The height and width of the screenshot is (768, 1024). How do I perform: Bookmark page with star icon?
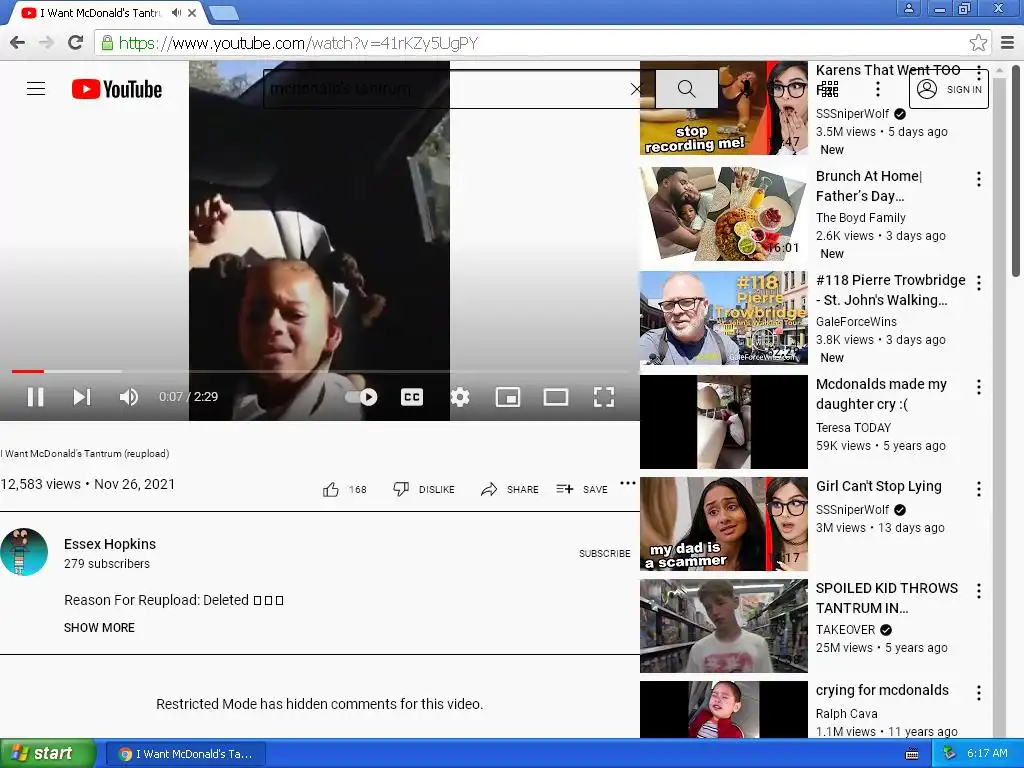pos(978,43)
